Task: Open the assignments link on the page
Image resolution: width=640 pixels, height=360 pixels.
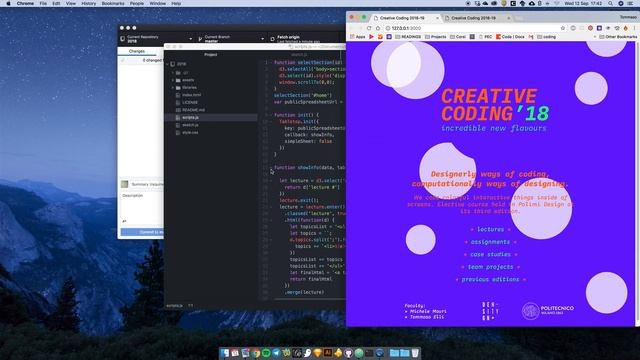Action: [490, 242]
